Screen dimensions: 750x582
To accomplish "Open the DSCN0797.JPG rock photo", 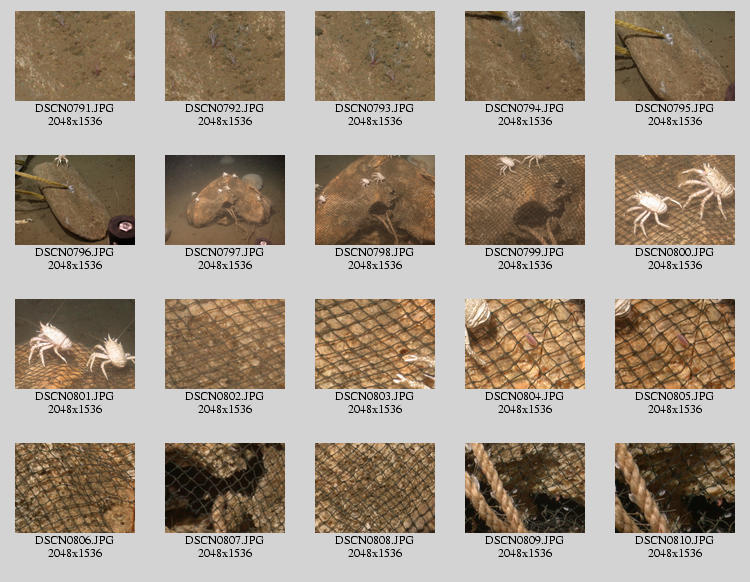I will coord(225,200).
